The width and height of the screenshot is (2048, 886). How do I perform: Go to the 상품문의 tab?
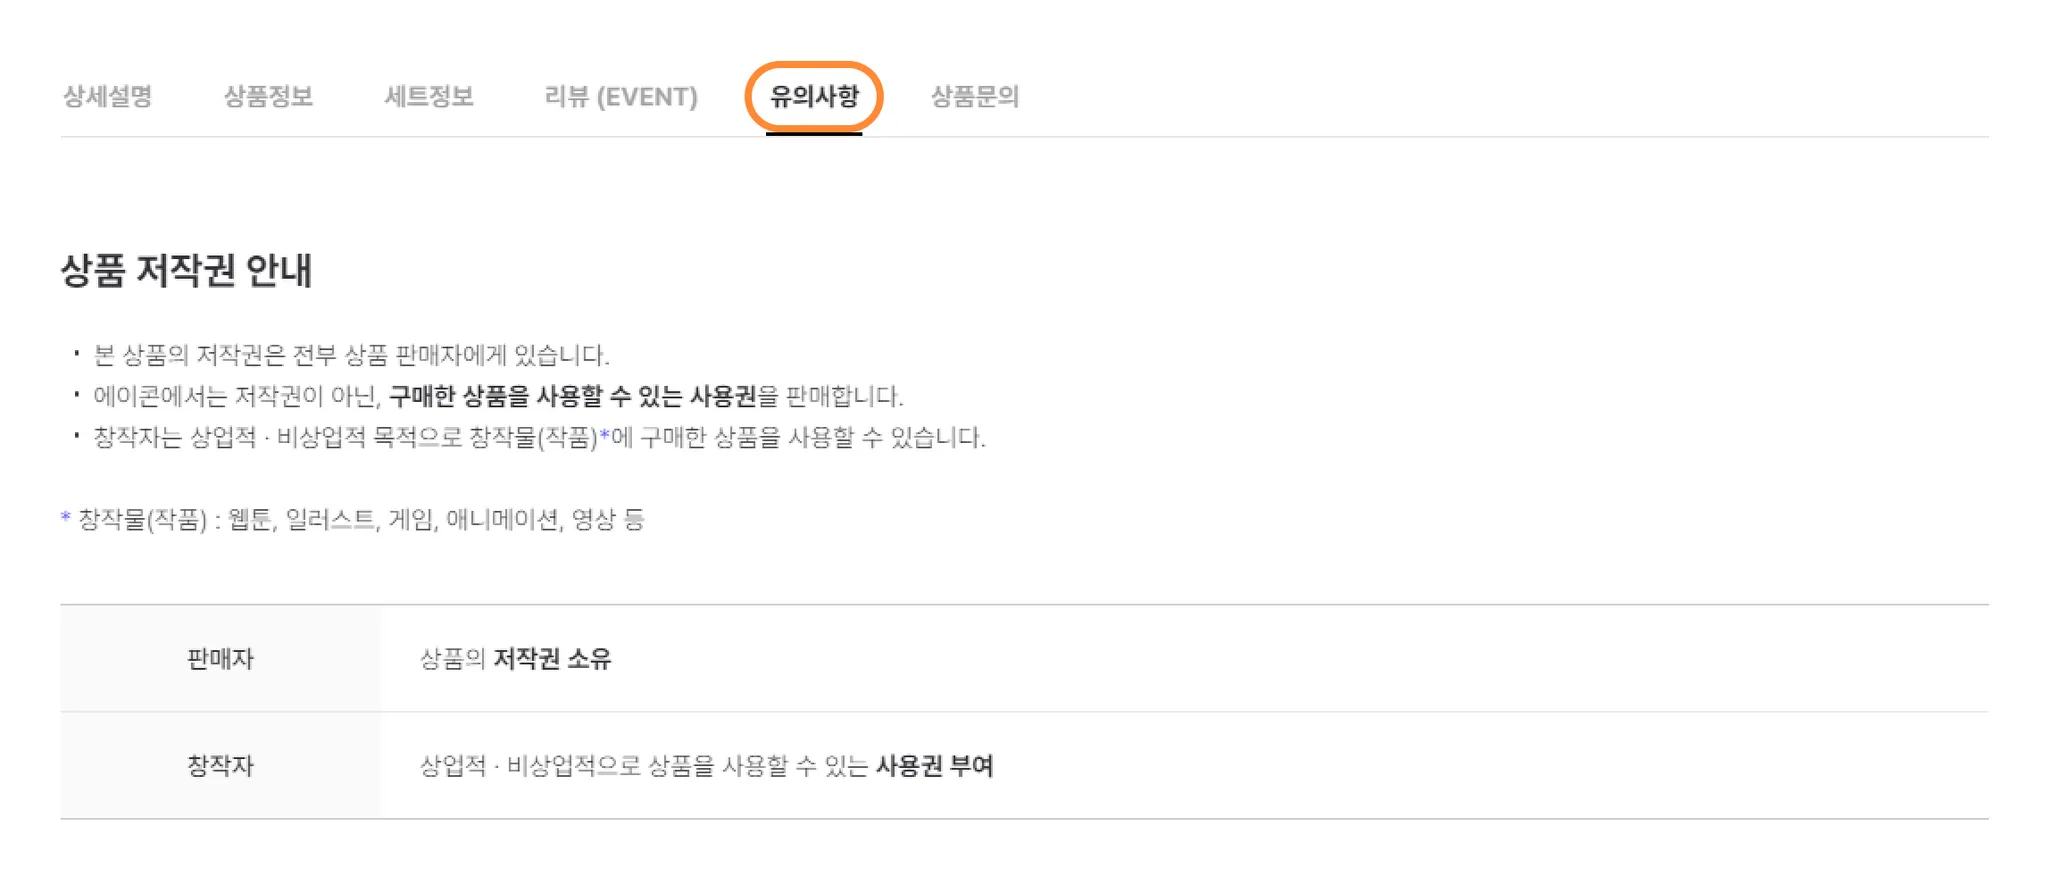pyautogui.click(x=975, y=96)
